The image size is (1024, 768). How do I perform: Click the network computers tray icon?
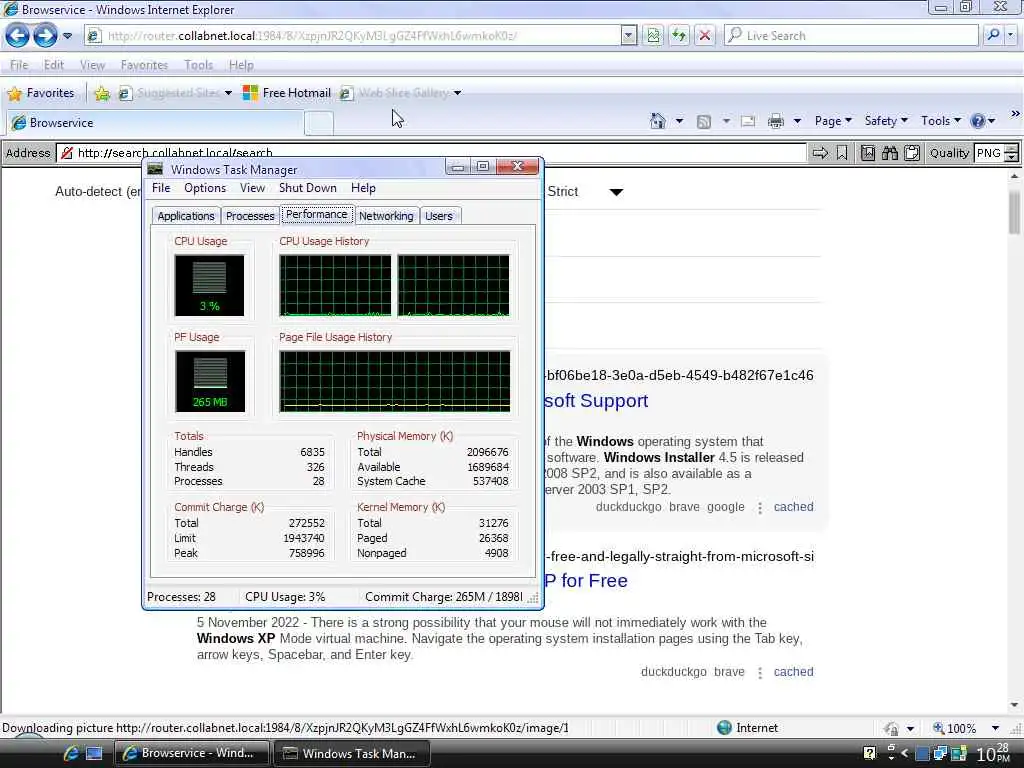[x=940, y=753]
